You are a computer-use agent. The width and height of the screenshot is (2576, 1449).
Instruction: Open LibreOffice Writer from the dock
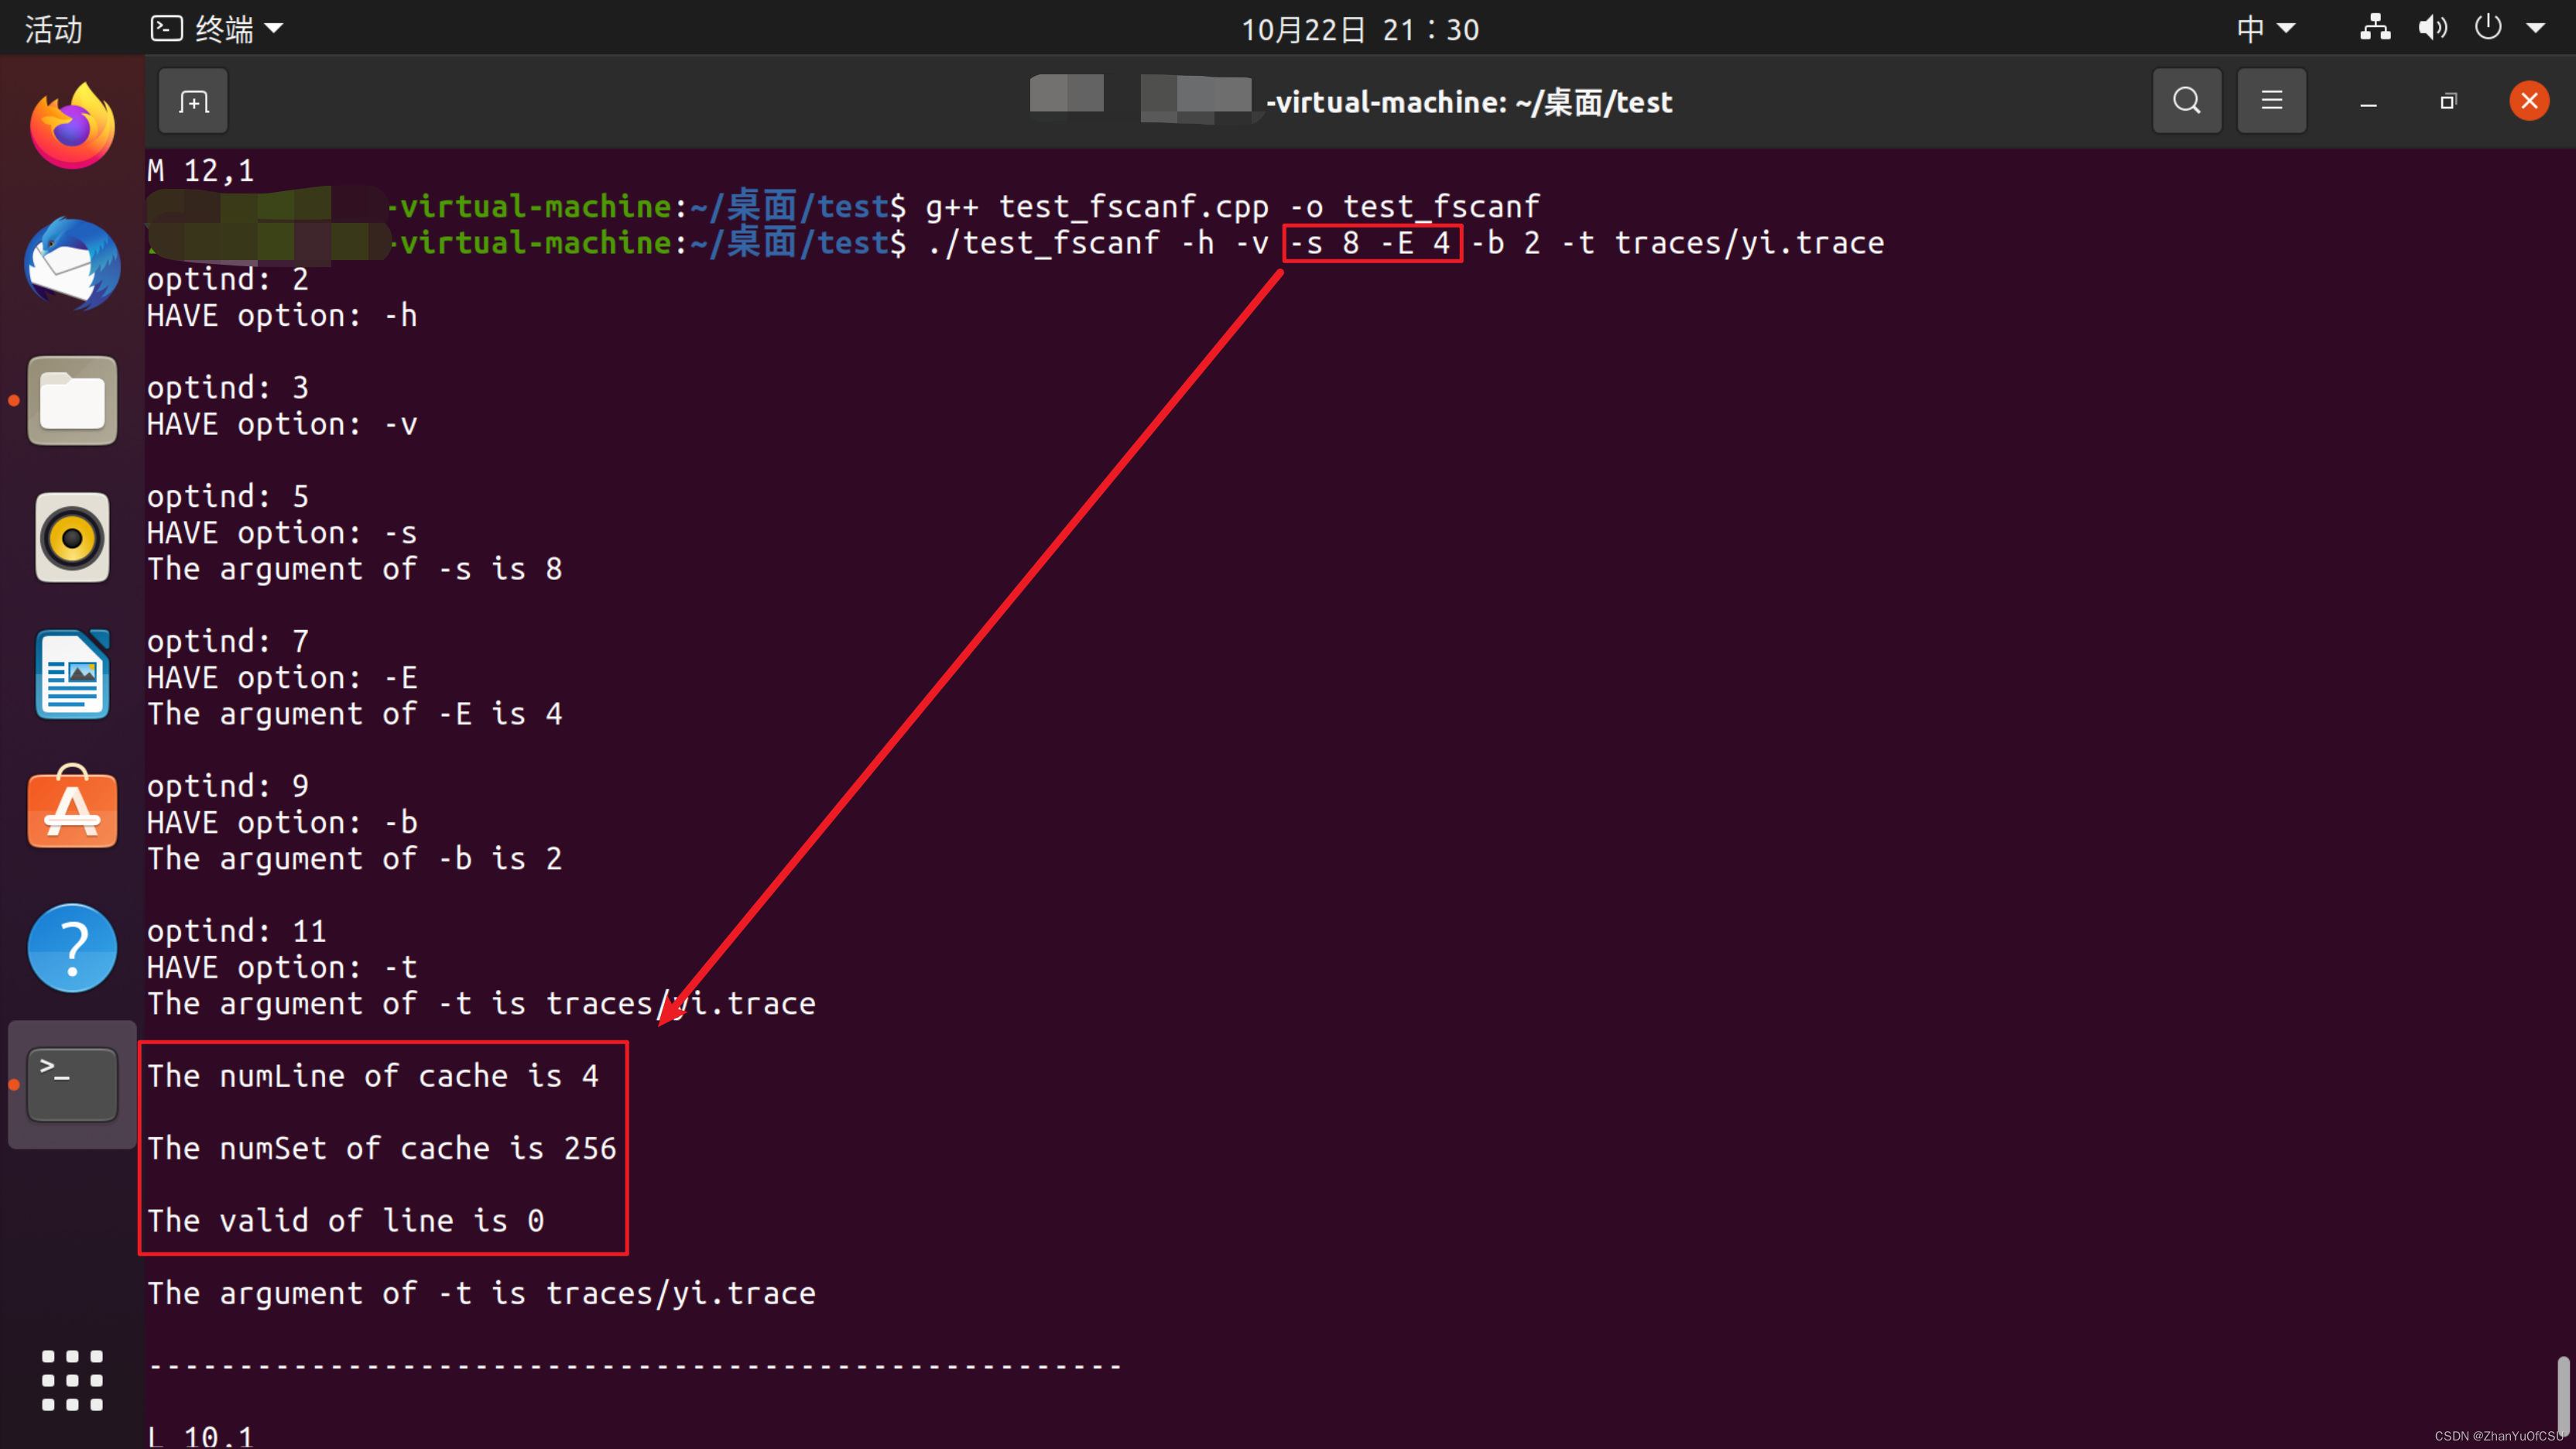pyautogui.click(x=72, y=674)
